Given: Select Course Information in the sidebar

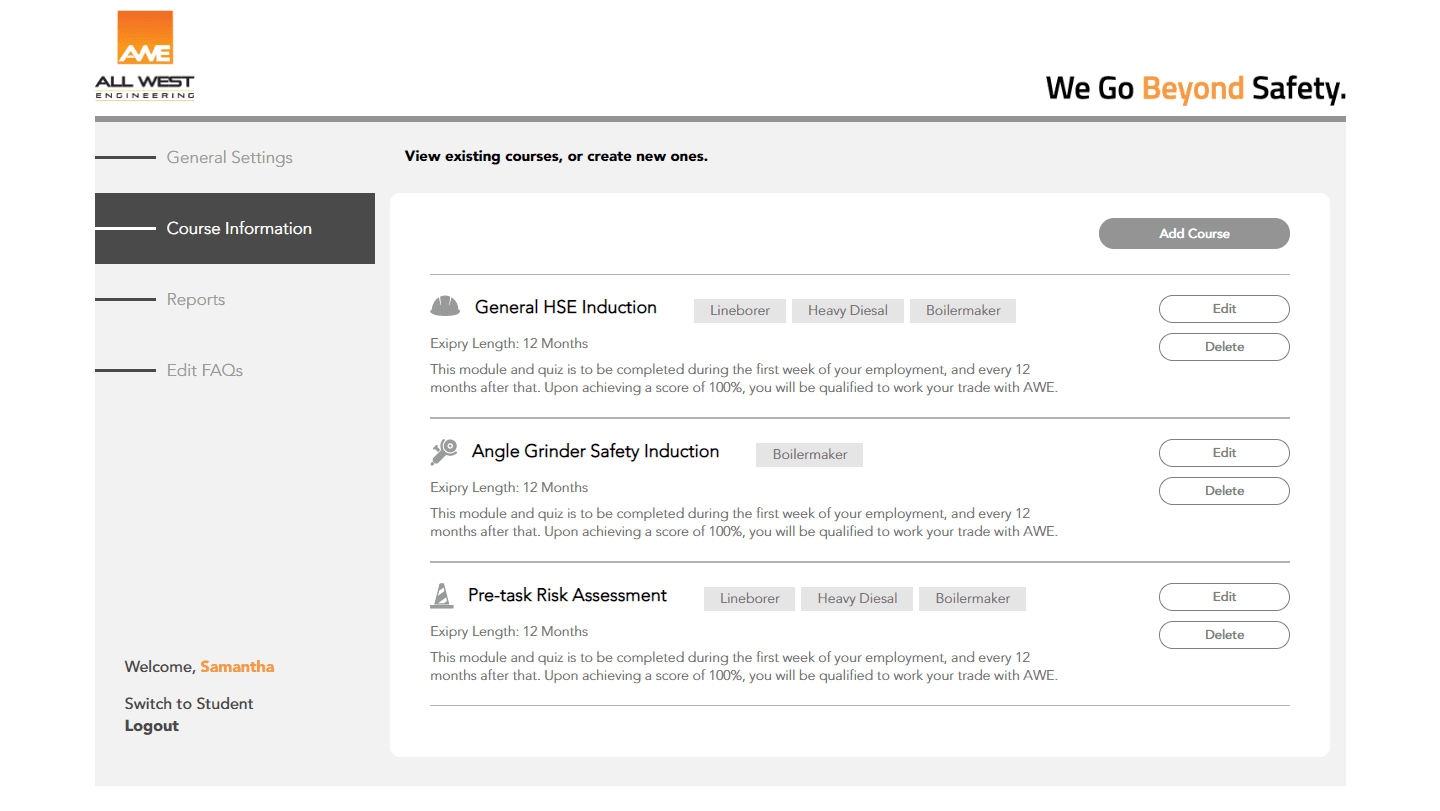Looking at the screenshot, I should (x=239, y=228).
